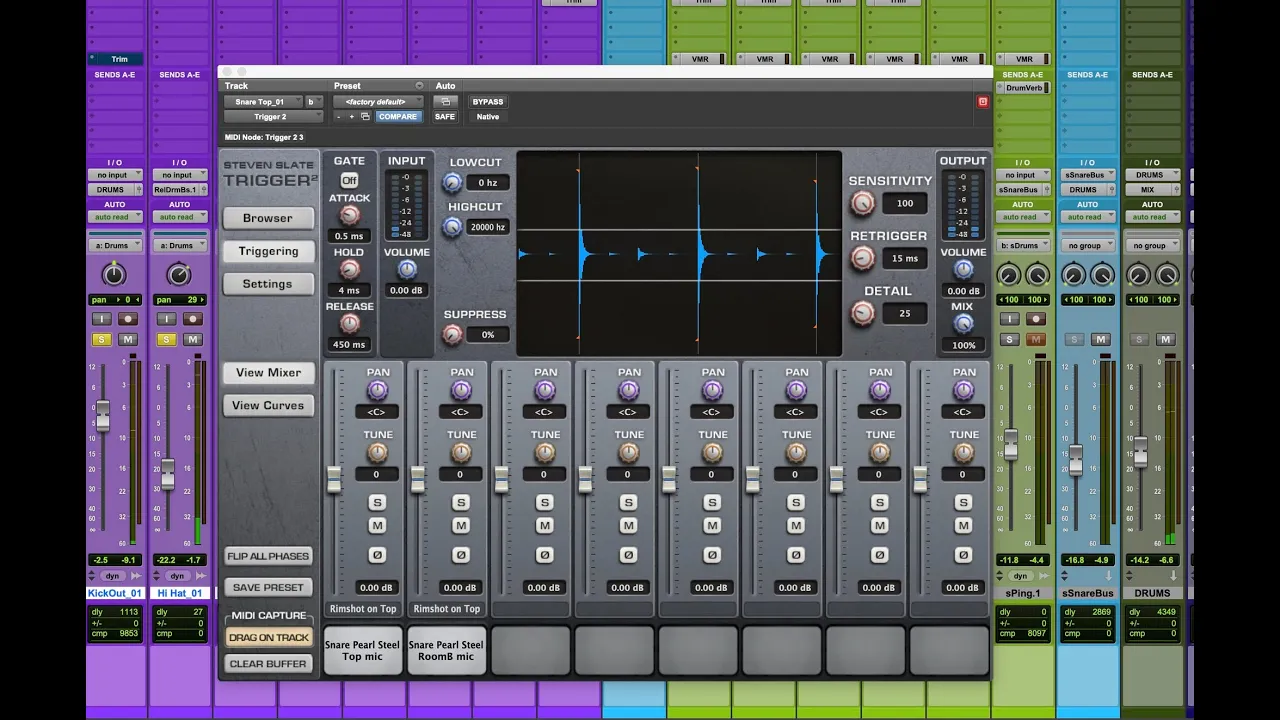Click the Auto enable plugin automation icon

coord(445,102)
